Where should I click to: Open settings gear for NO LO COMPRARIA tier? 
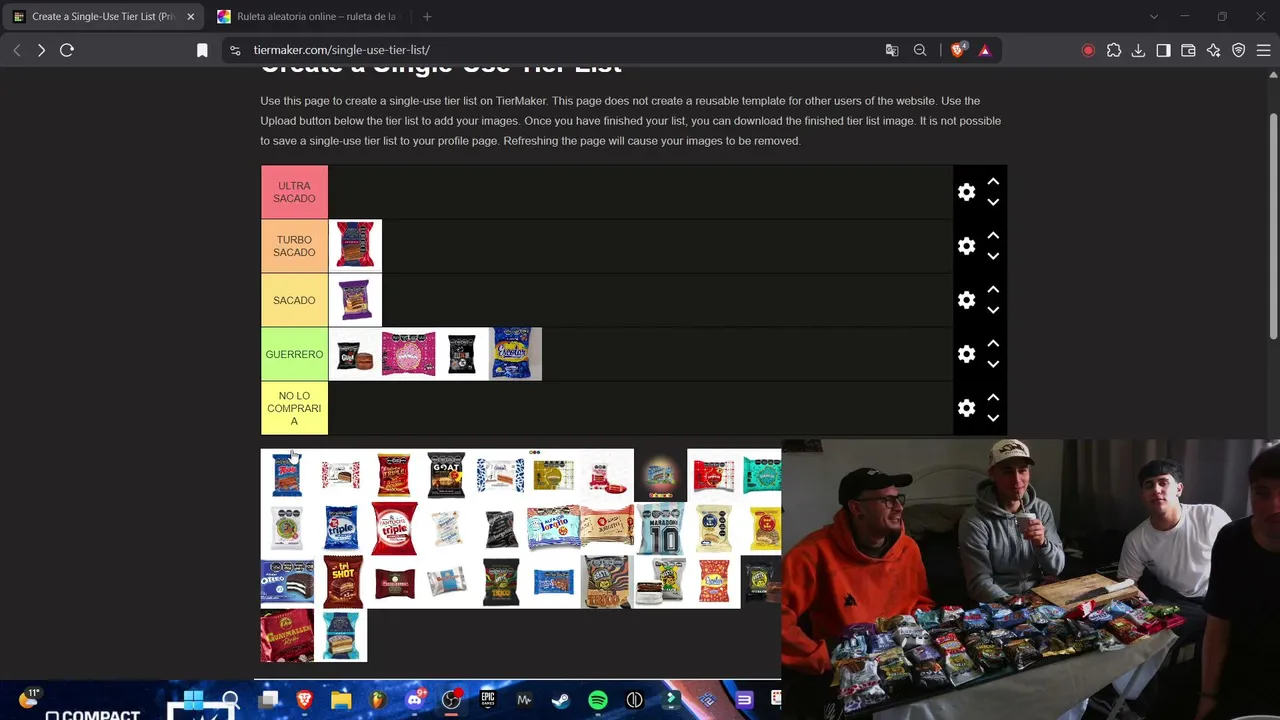pos(966,408)
